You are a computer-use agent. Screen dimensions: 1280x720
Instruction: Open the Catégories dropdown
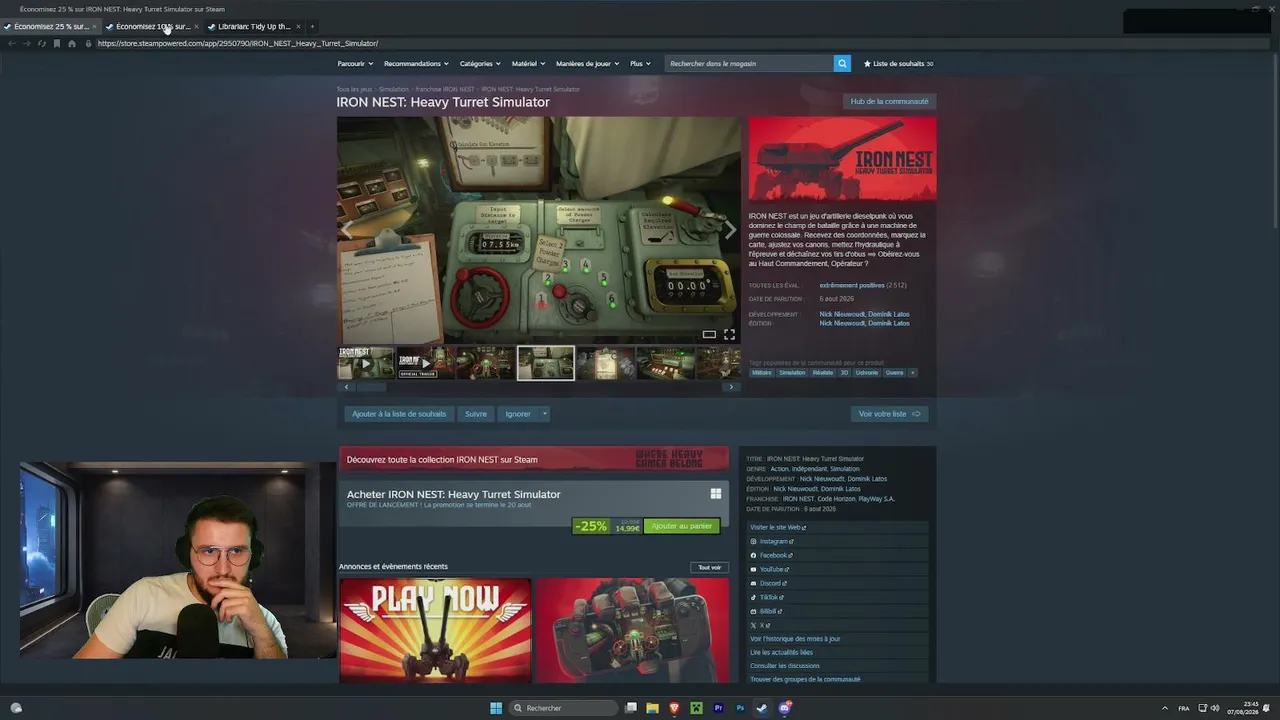tap(480, 63)
